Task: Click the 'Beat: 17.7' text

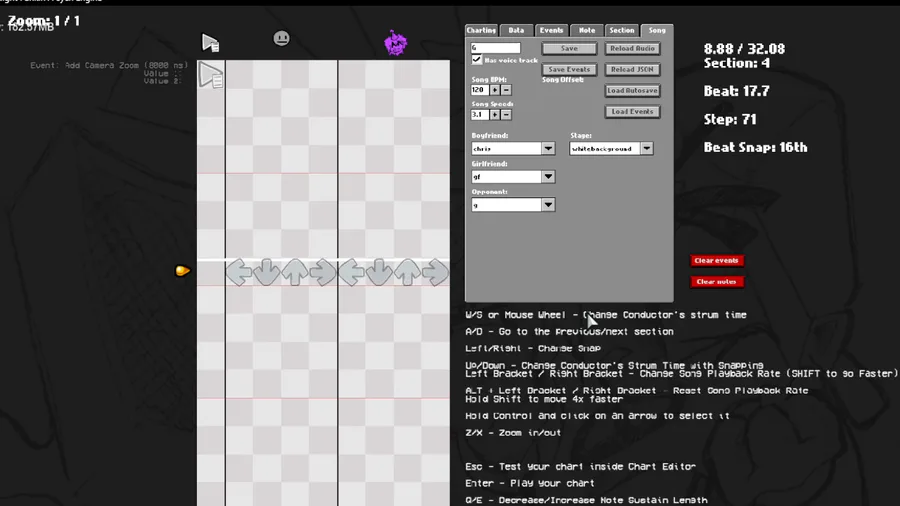Action: point(736,91)
